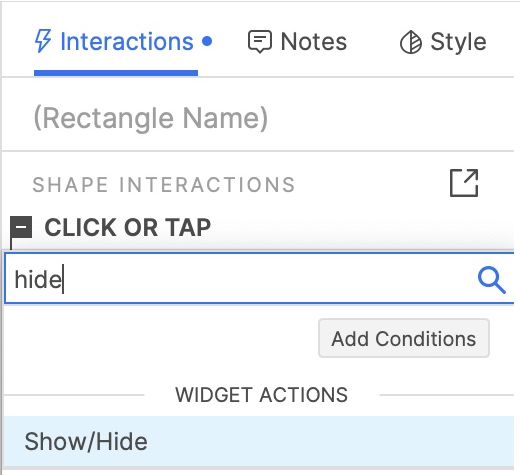Click the magnifying glass search icon
Image resolution: width=520 pixels, height=475 pixels.
pyautogui.click(x=492, y=280)
